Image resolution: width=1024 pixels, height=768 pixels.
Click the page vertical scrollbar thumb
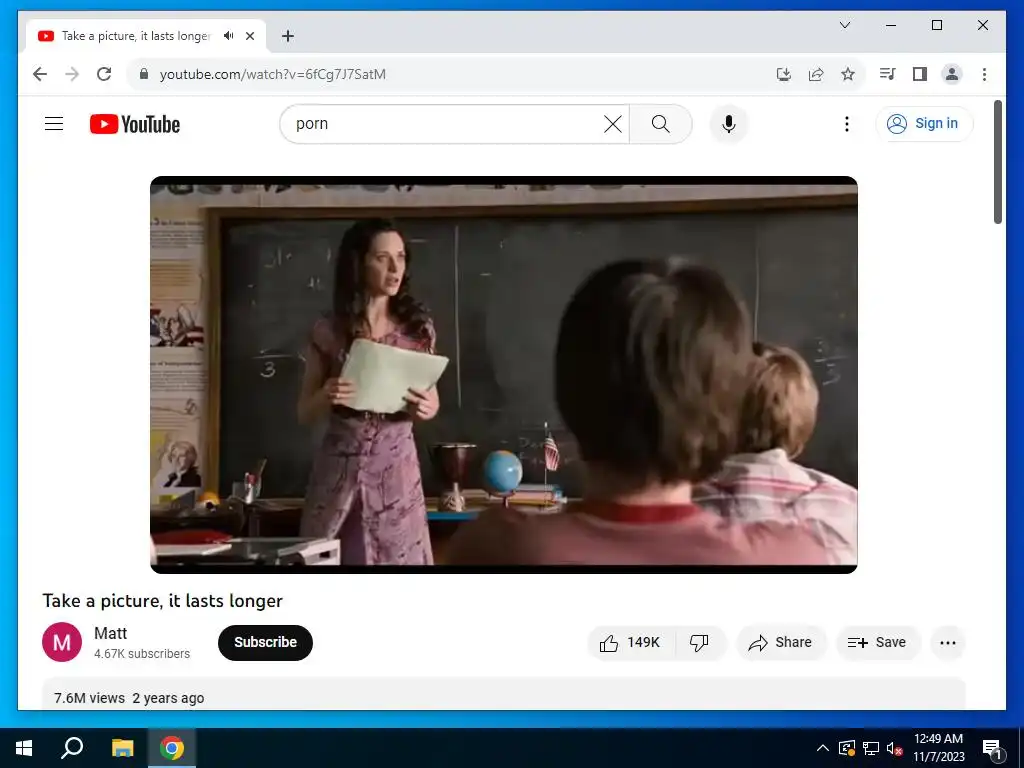point(997,162)
